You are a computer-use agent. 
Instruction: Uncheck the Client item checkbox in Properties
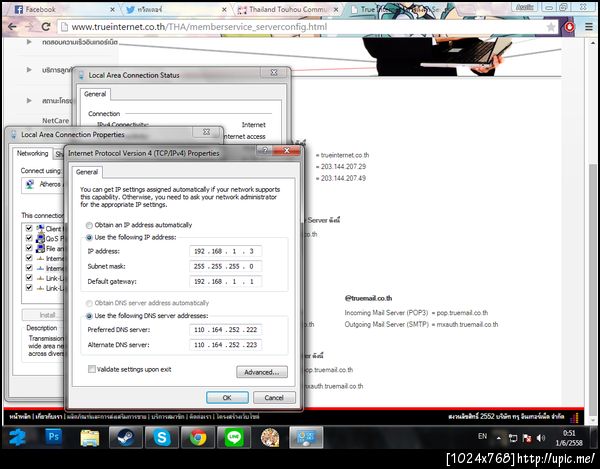(x=29, y=228)
